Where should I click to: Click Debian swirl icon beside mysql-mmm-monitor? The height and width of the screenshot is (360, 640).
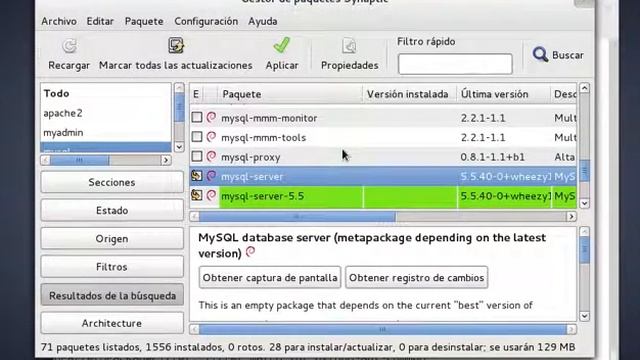coord(211,118)
